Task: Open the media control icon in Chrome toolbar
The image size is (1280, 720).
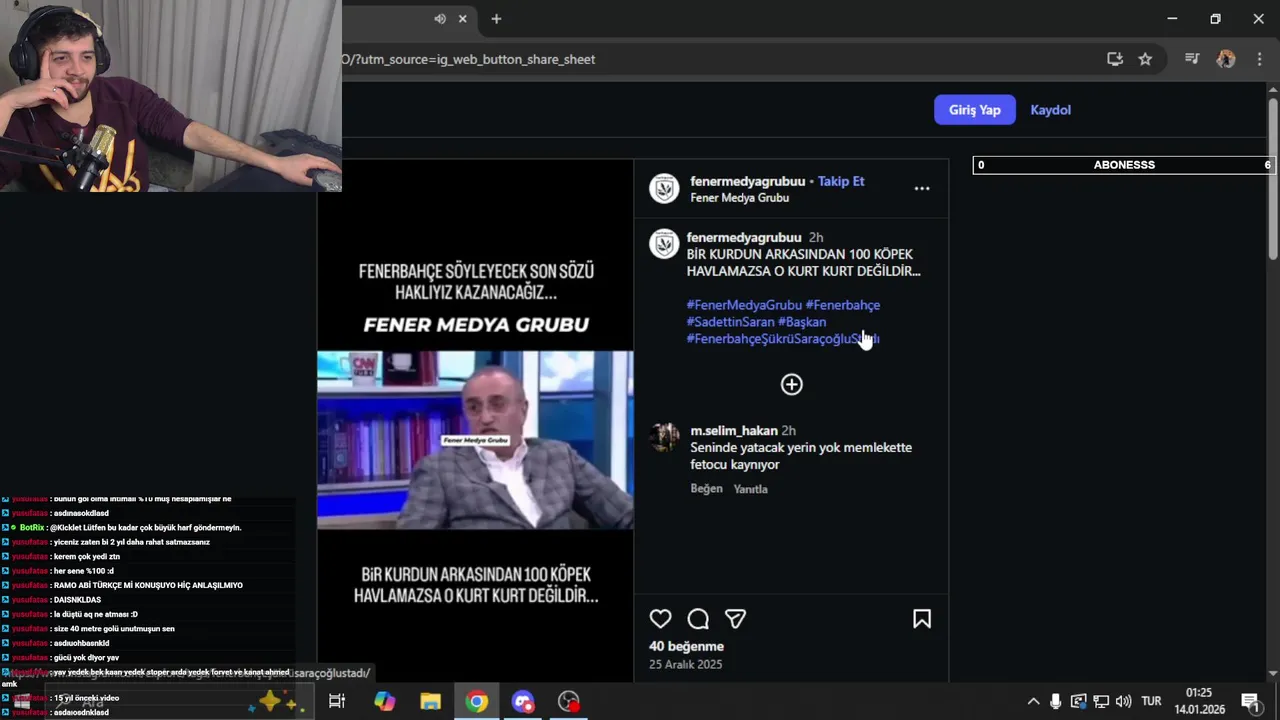Action: pyautogui.click(x=1192, y=59)
